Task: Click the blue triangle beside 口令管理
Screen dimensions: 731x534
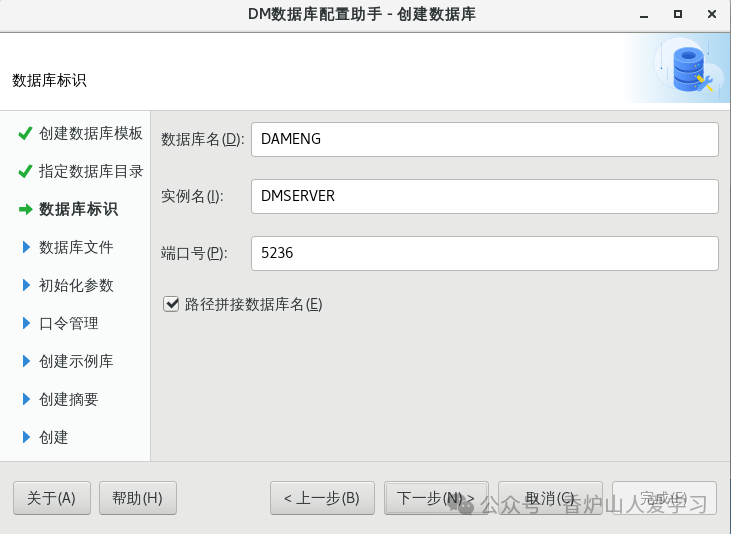Action: pyautogui.click(x=26, y=323)
